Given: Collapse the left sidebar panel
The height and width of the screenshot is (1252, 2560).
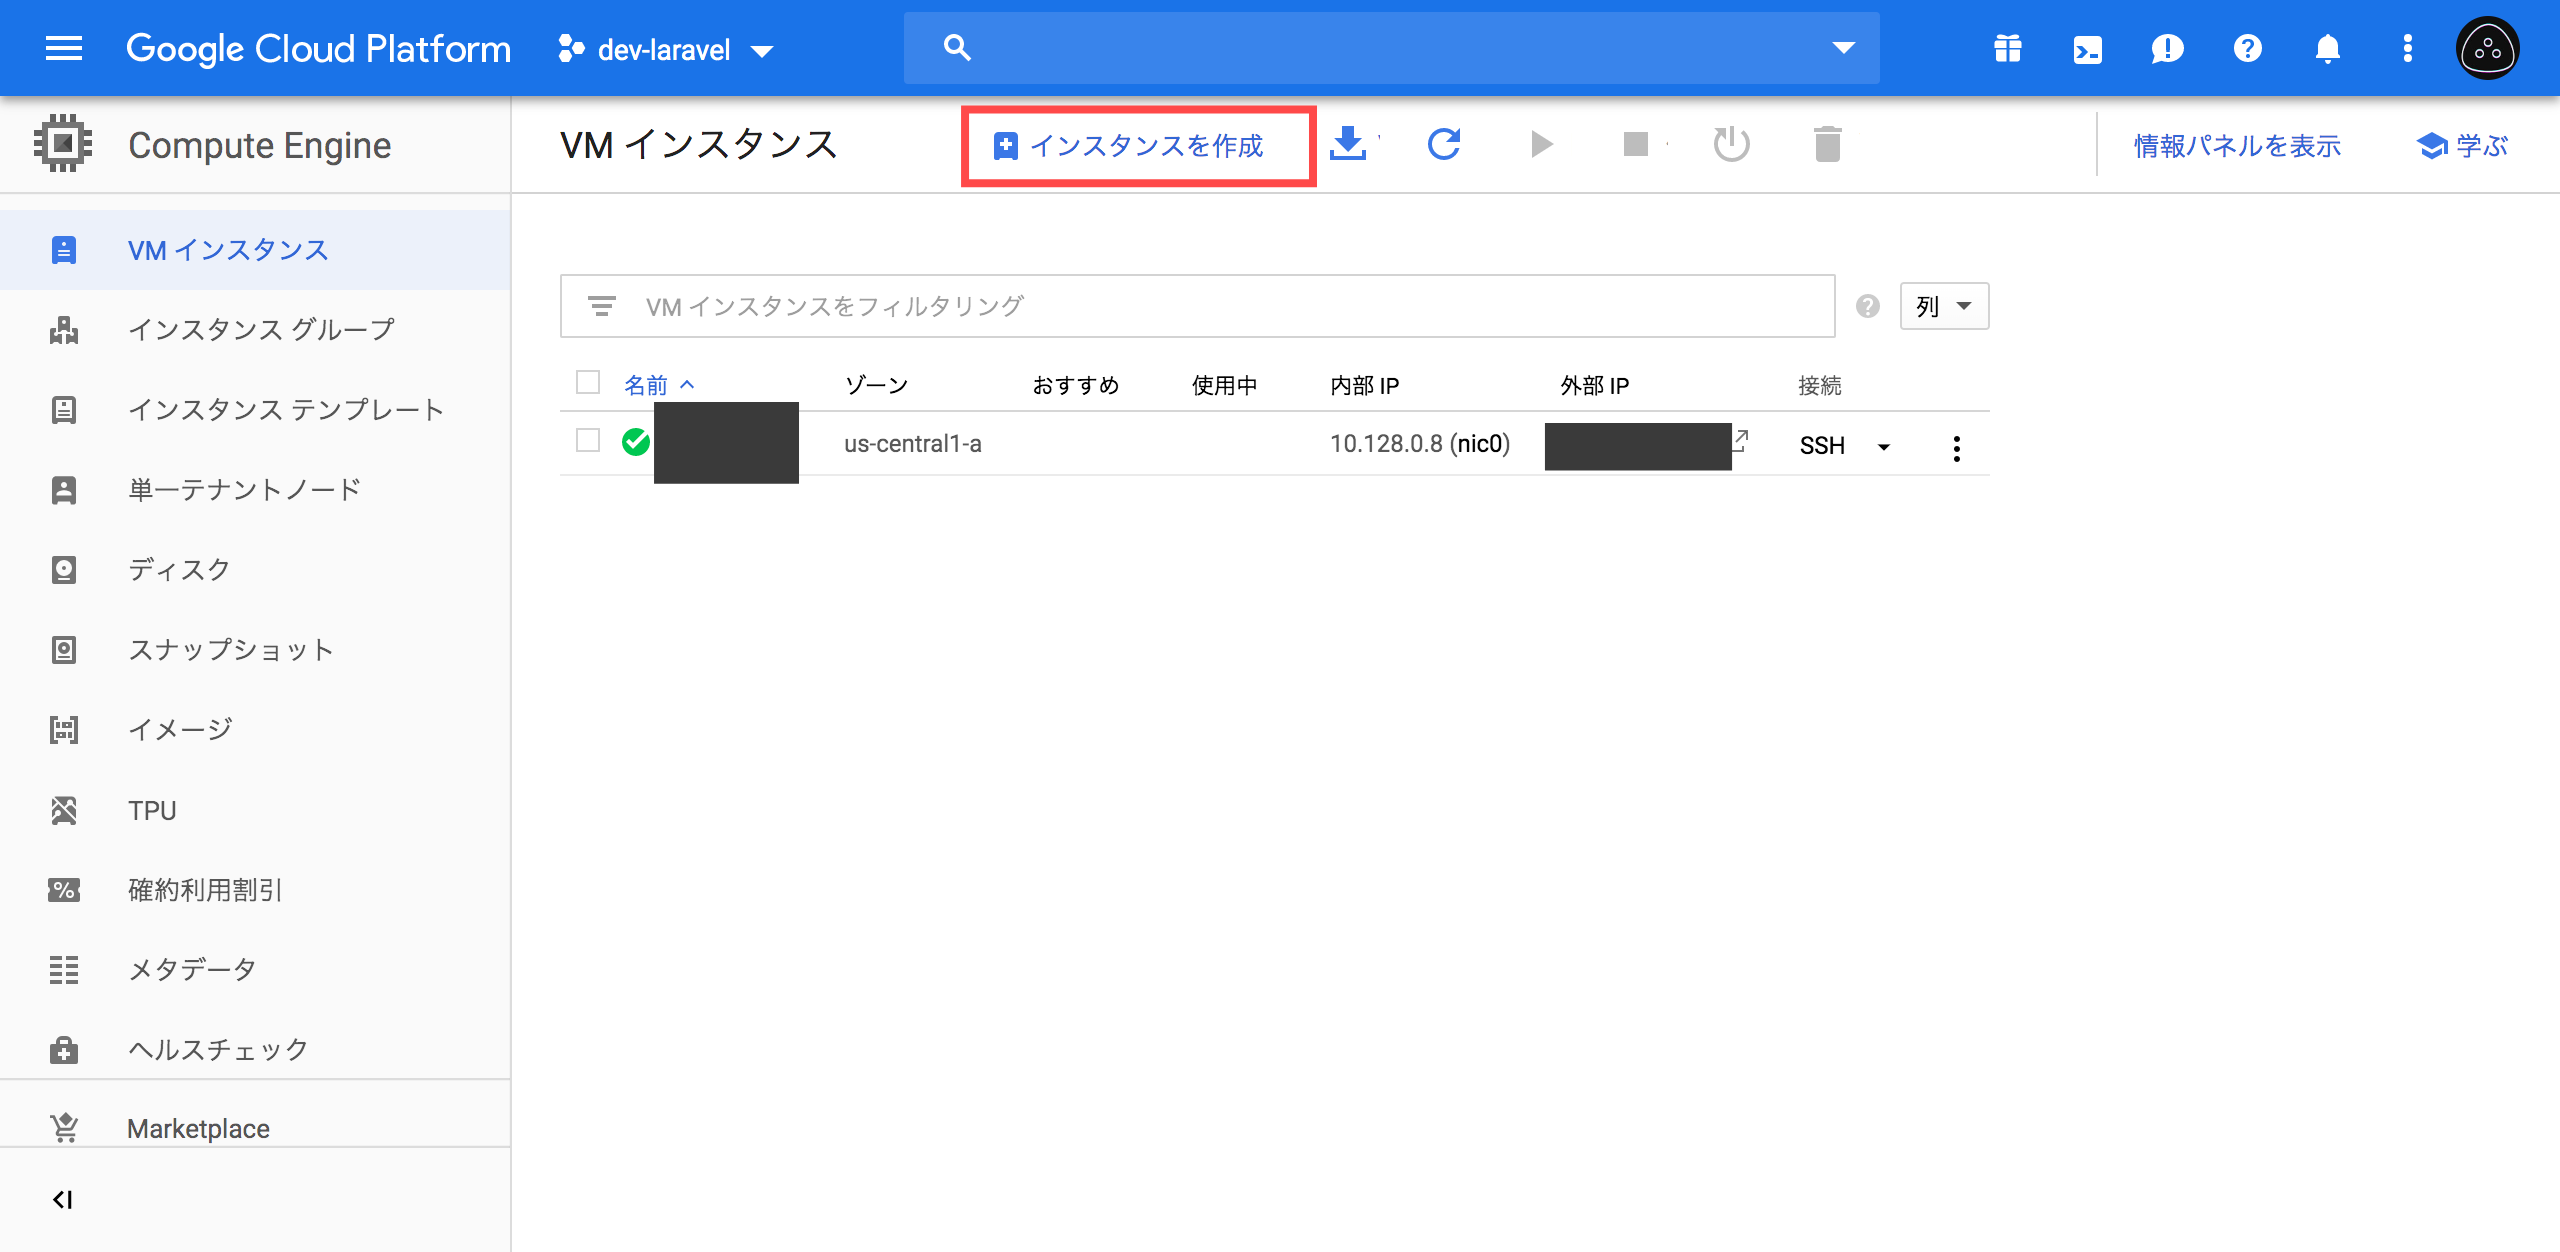Looking at the screenshot, I should tap(63, 1199).
